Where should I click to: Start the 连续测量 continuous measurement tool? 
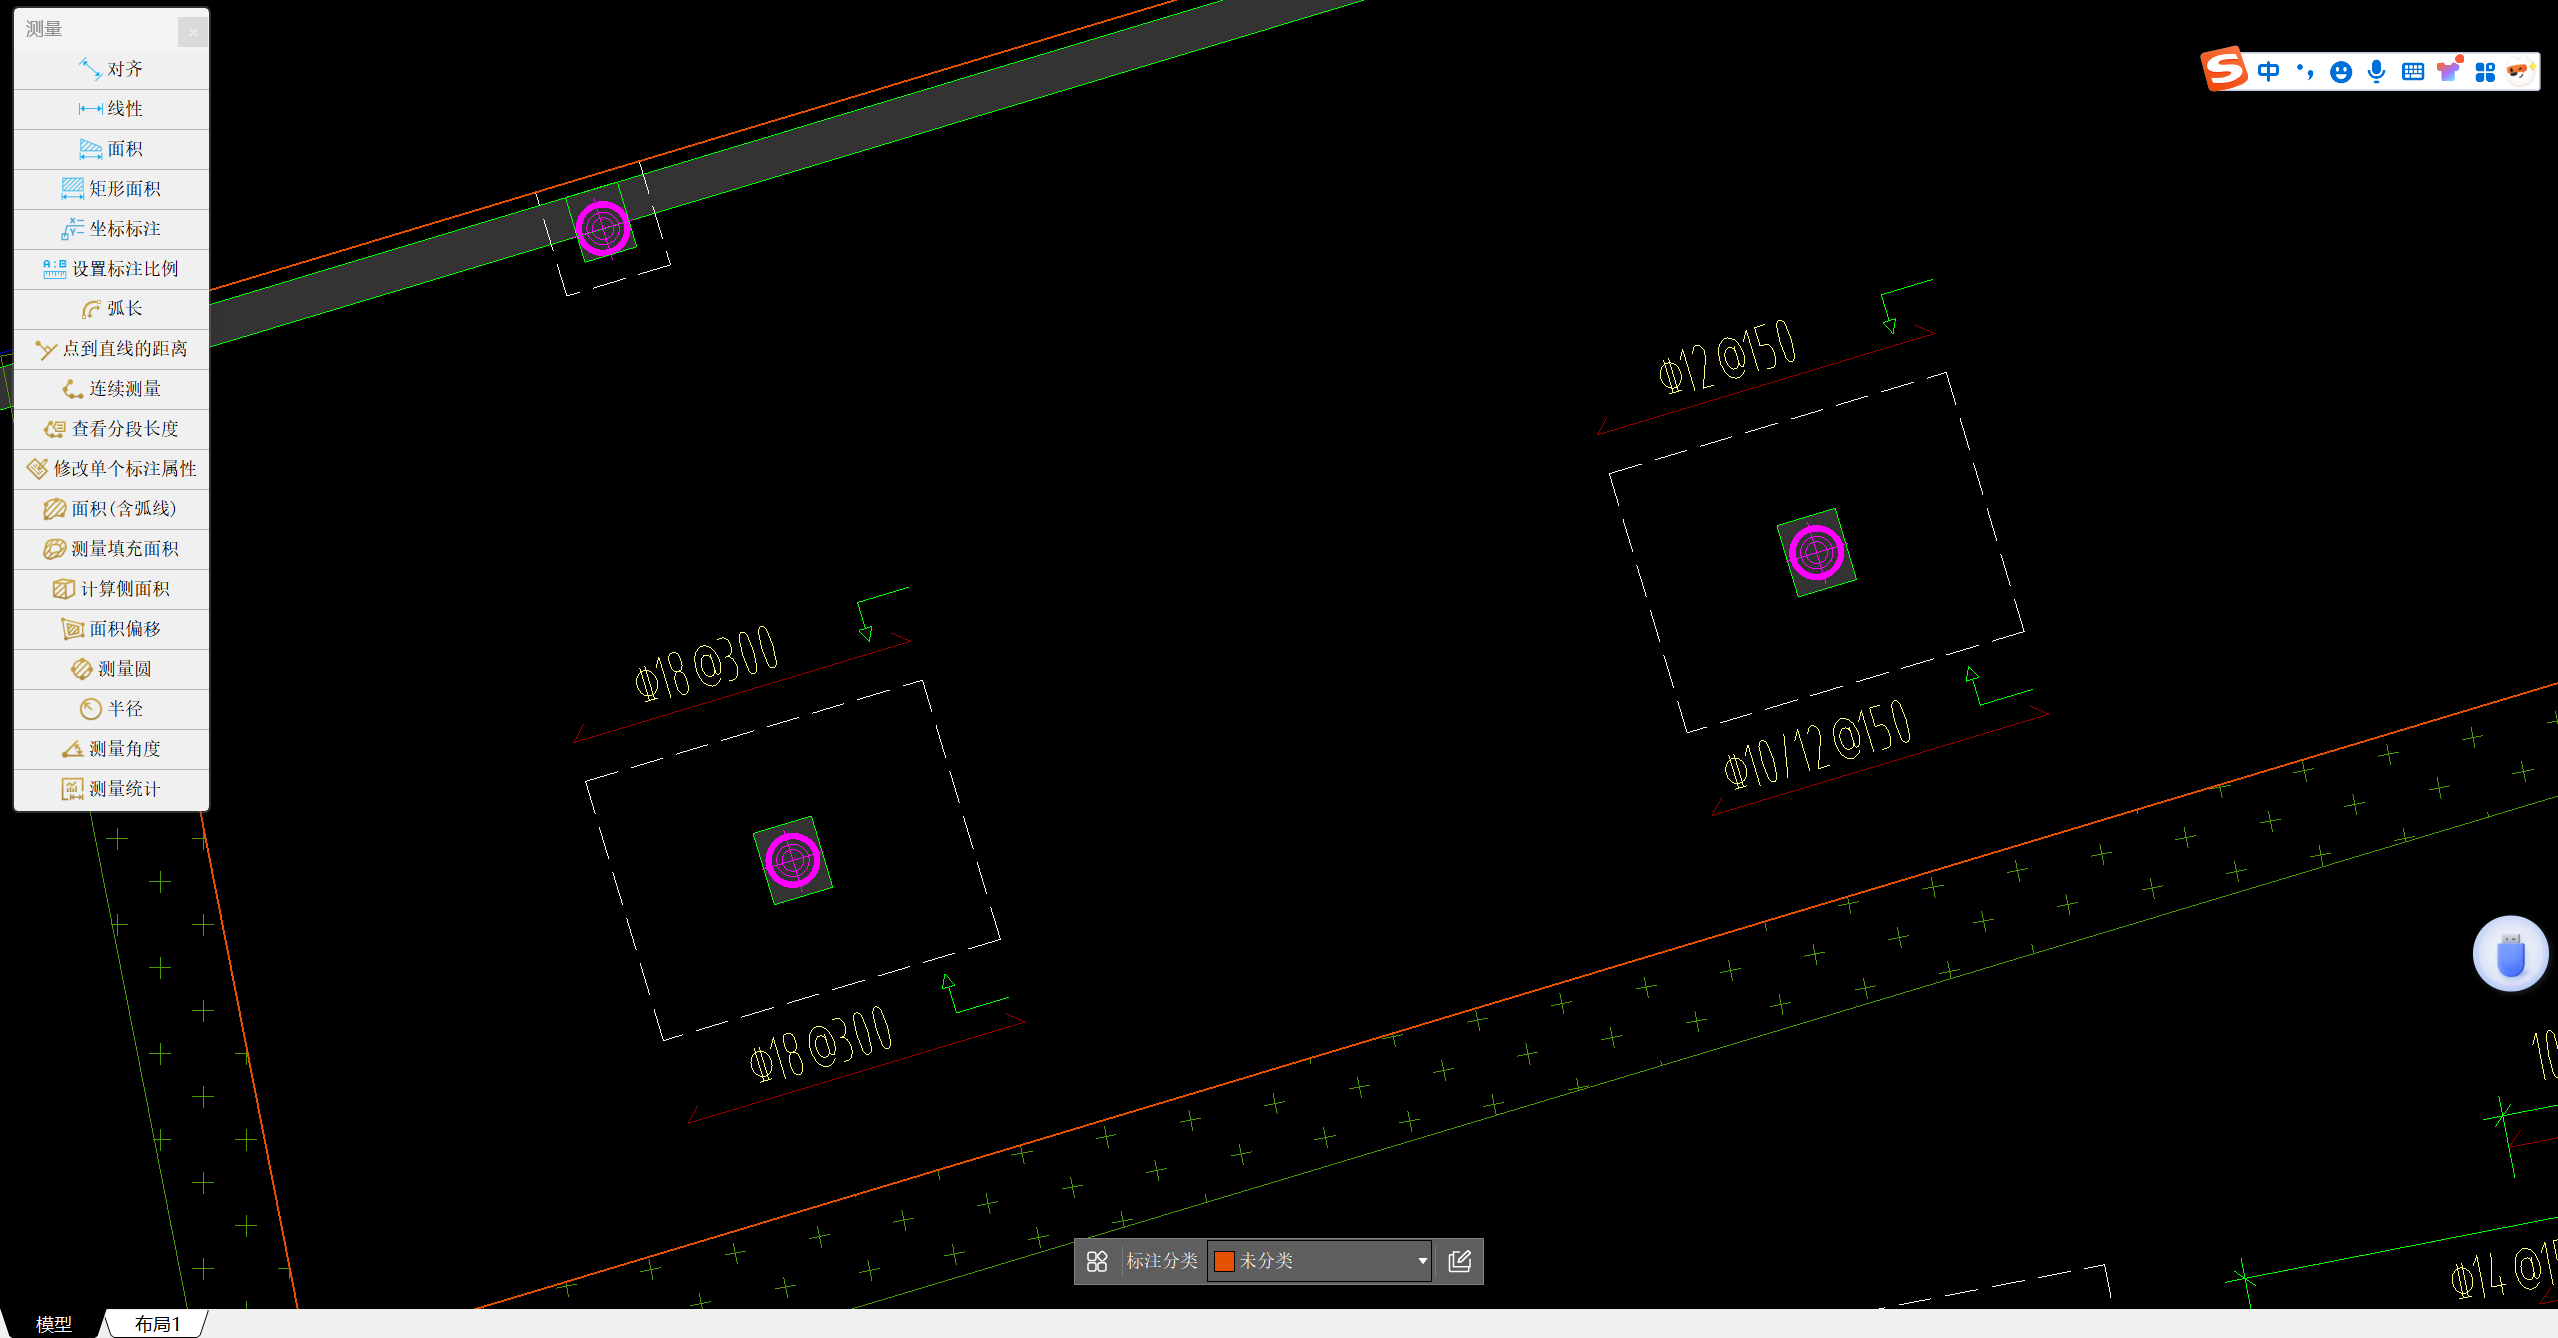click(x=111, y=389)
